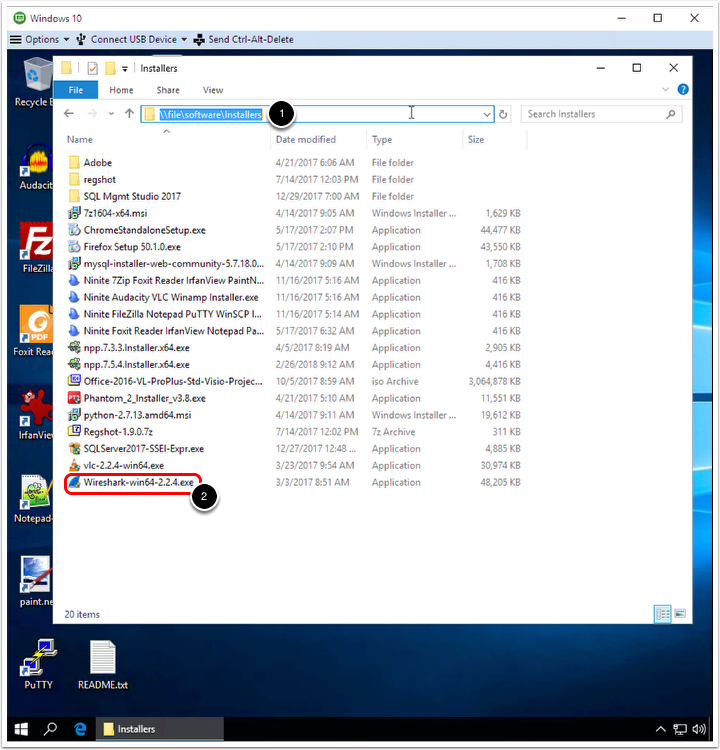The height and width of the screenshot is (750, 720).
Task: Click the New folder quick access icon
Action: 111,68
